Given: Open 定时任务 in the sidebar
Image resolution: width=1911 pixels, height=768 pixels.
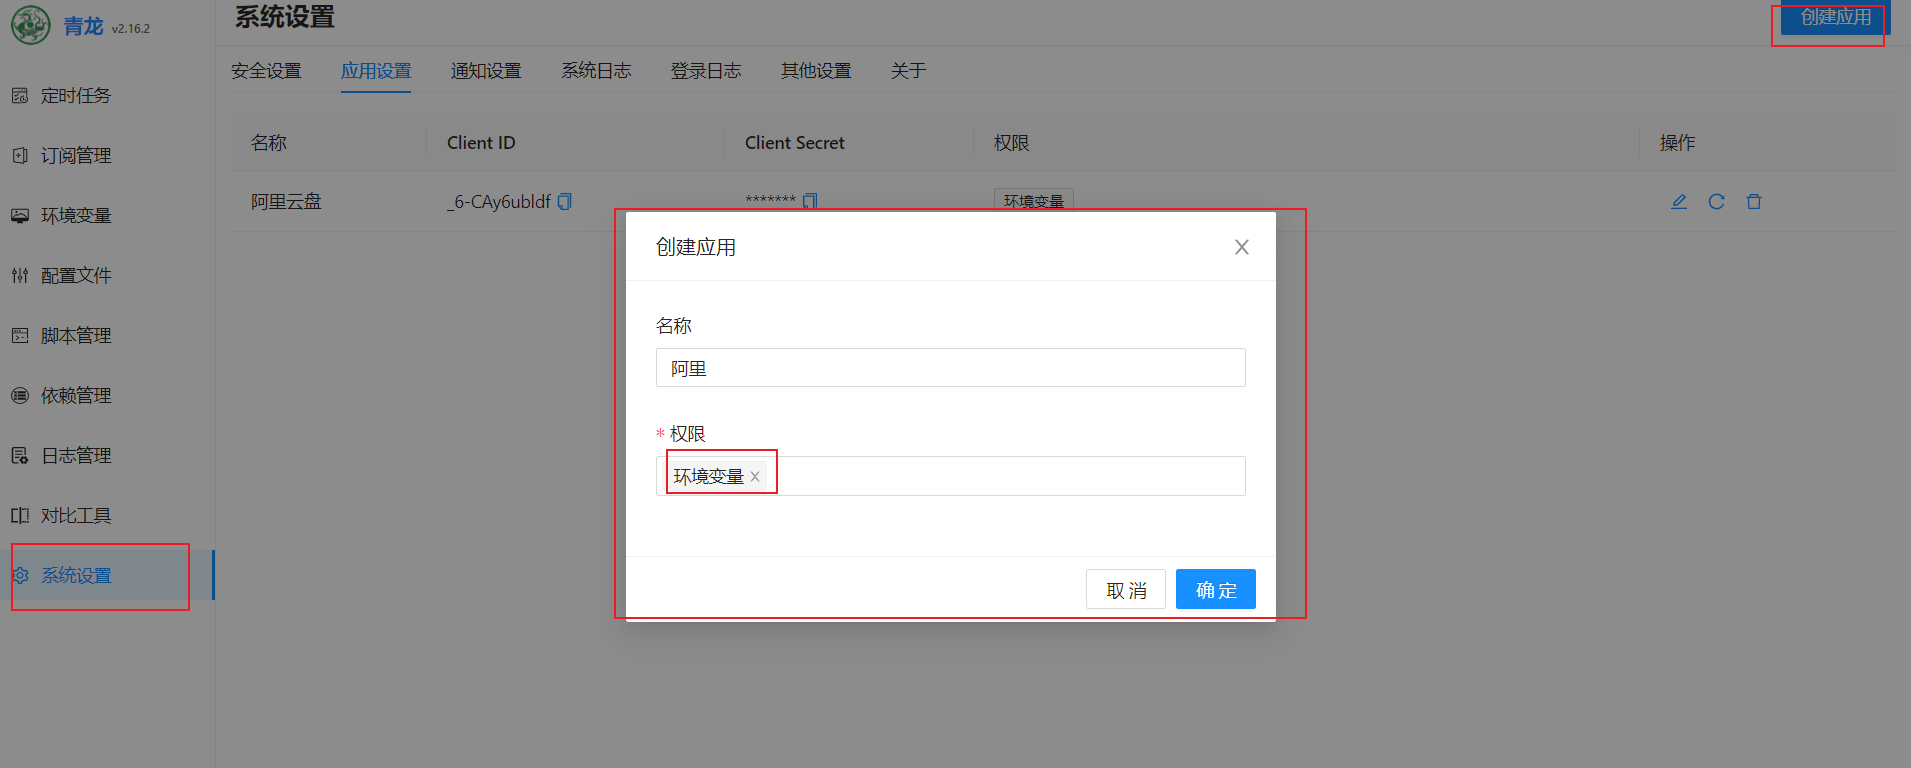Looking at the screenshot, I should 107,96.
